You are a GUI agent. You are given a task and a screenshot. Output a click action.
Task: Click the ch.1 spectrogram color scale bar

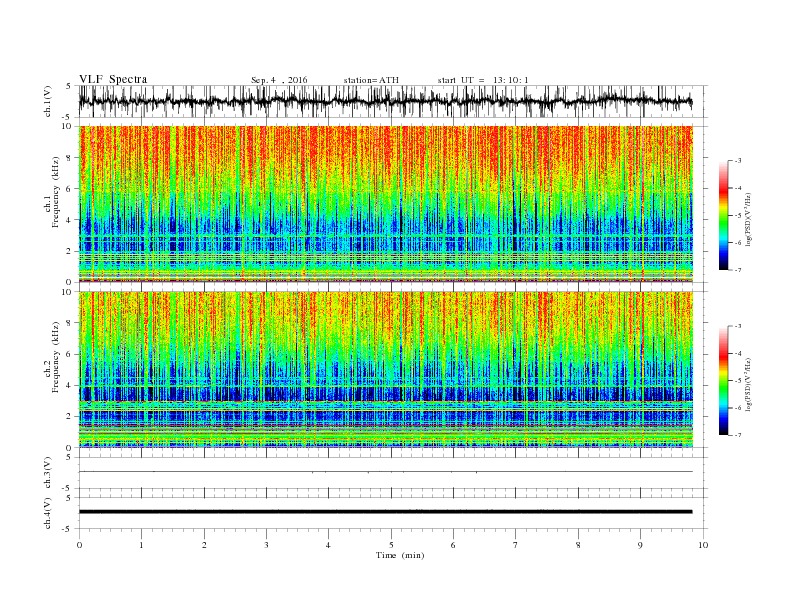coord(723,215)
